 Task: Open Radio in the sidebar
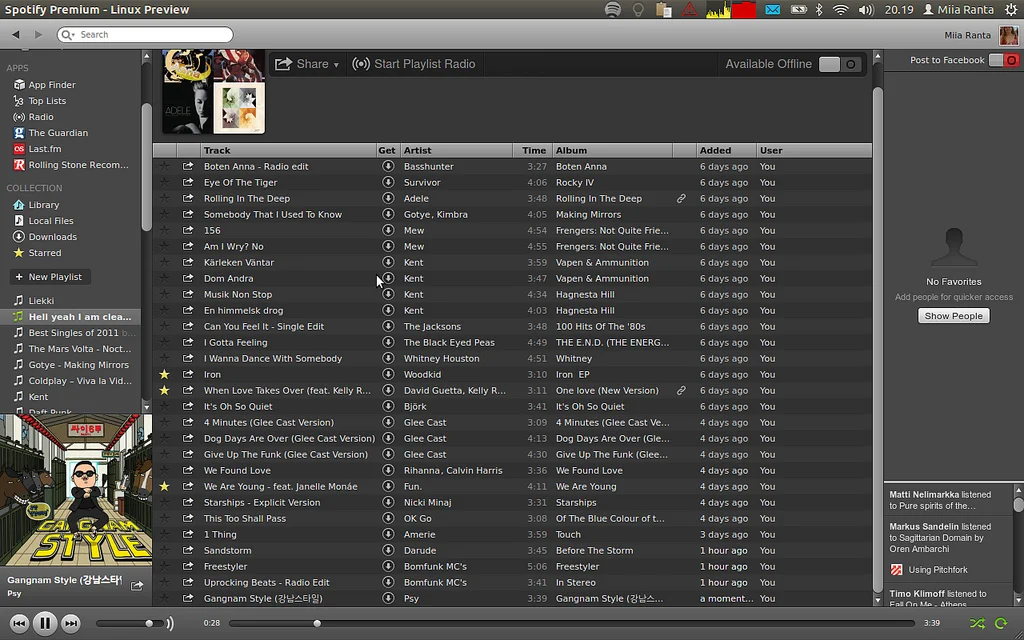33,117
